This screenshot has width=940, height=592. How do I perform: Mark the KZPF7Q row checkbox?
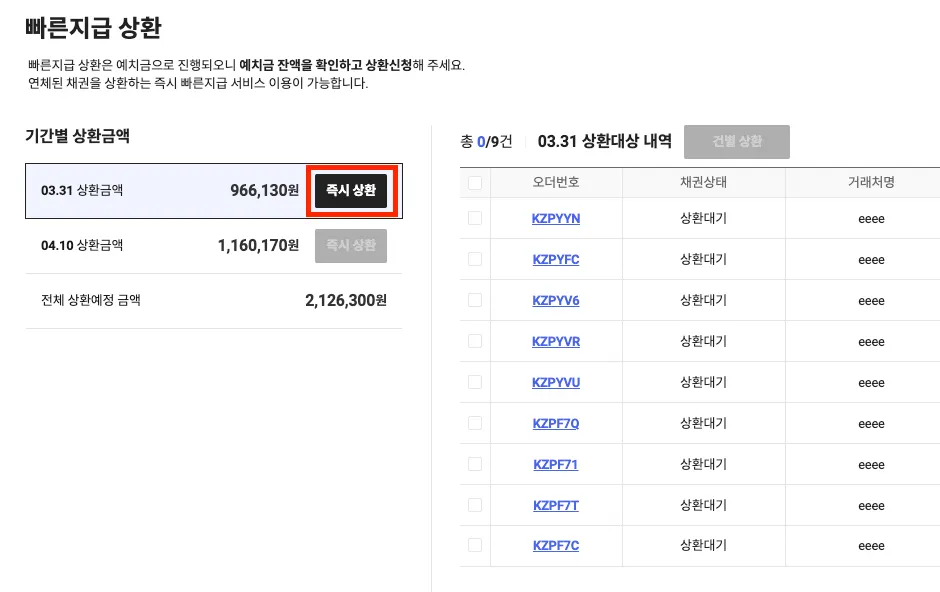coord(474,423)
